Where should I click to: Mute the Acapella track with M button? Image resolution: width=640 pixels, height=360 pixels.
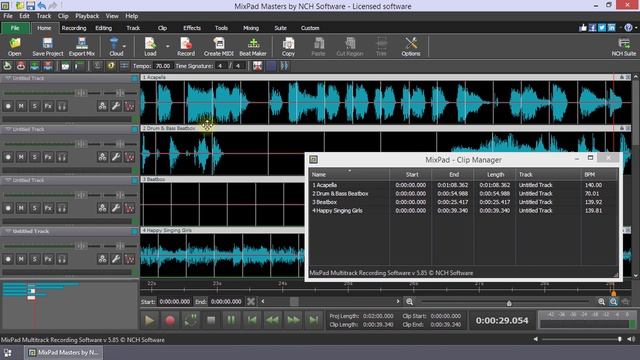click(x=21, y=106)
